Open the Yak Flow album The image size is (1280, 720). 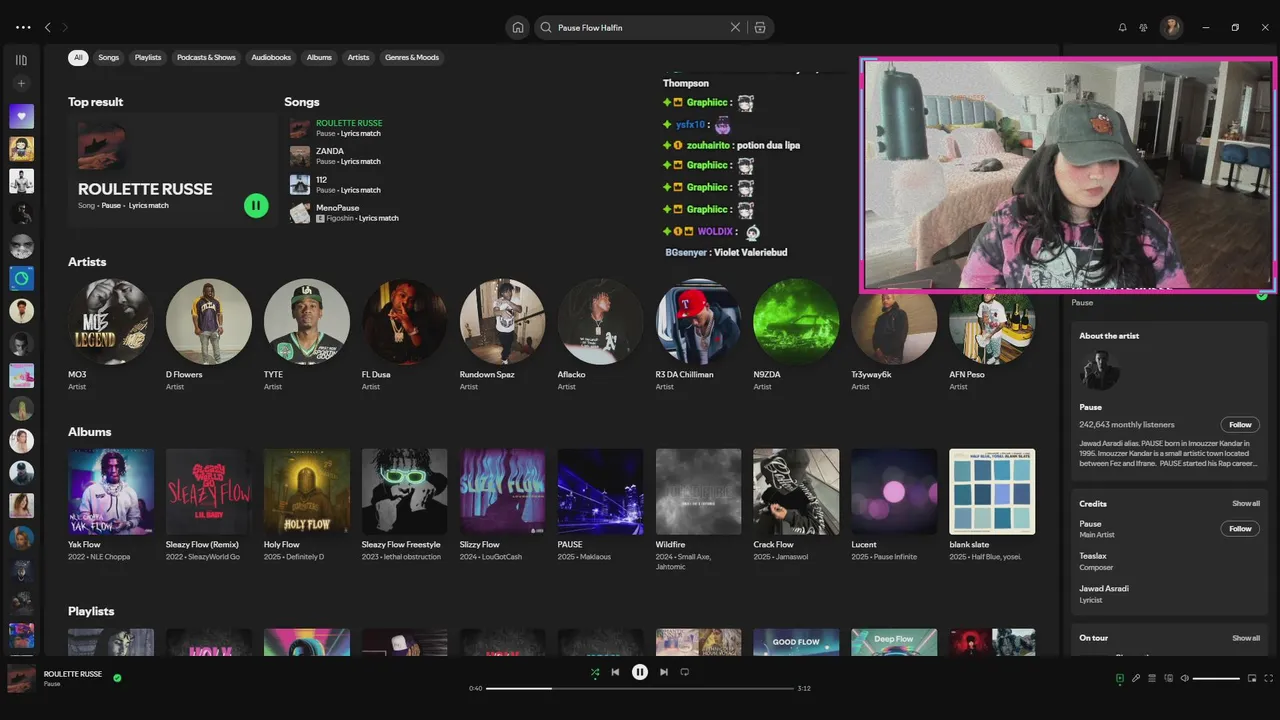click(x=111, y=506)
